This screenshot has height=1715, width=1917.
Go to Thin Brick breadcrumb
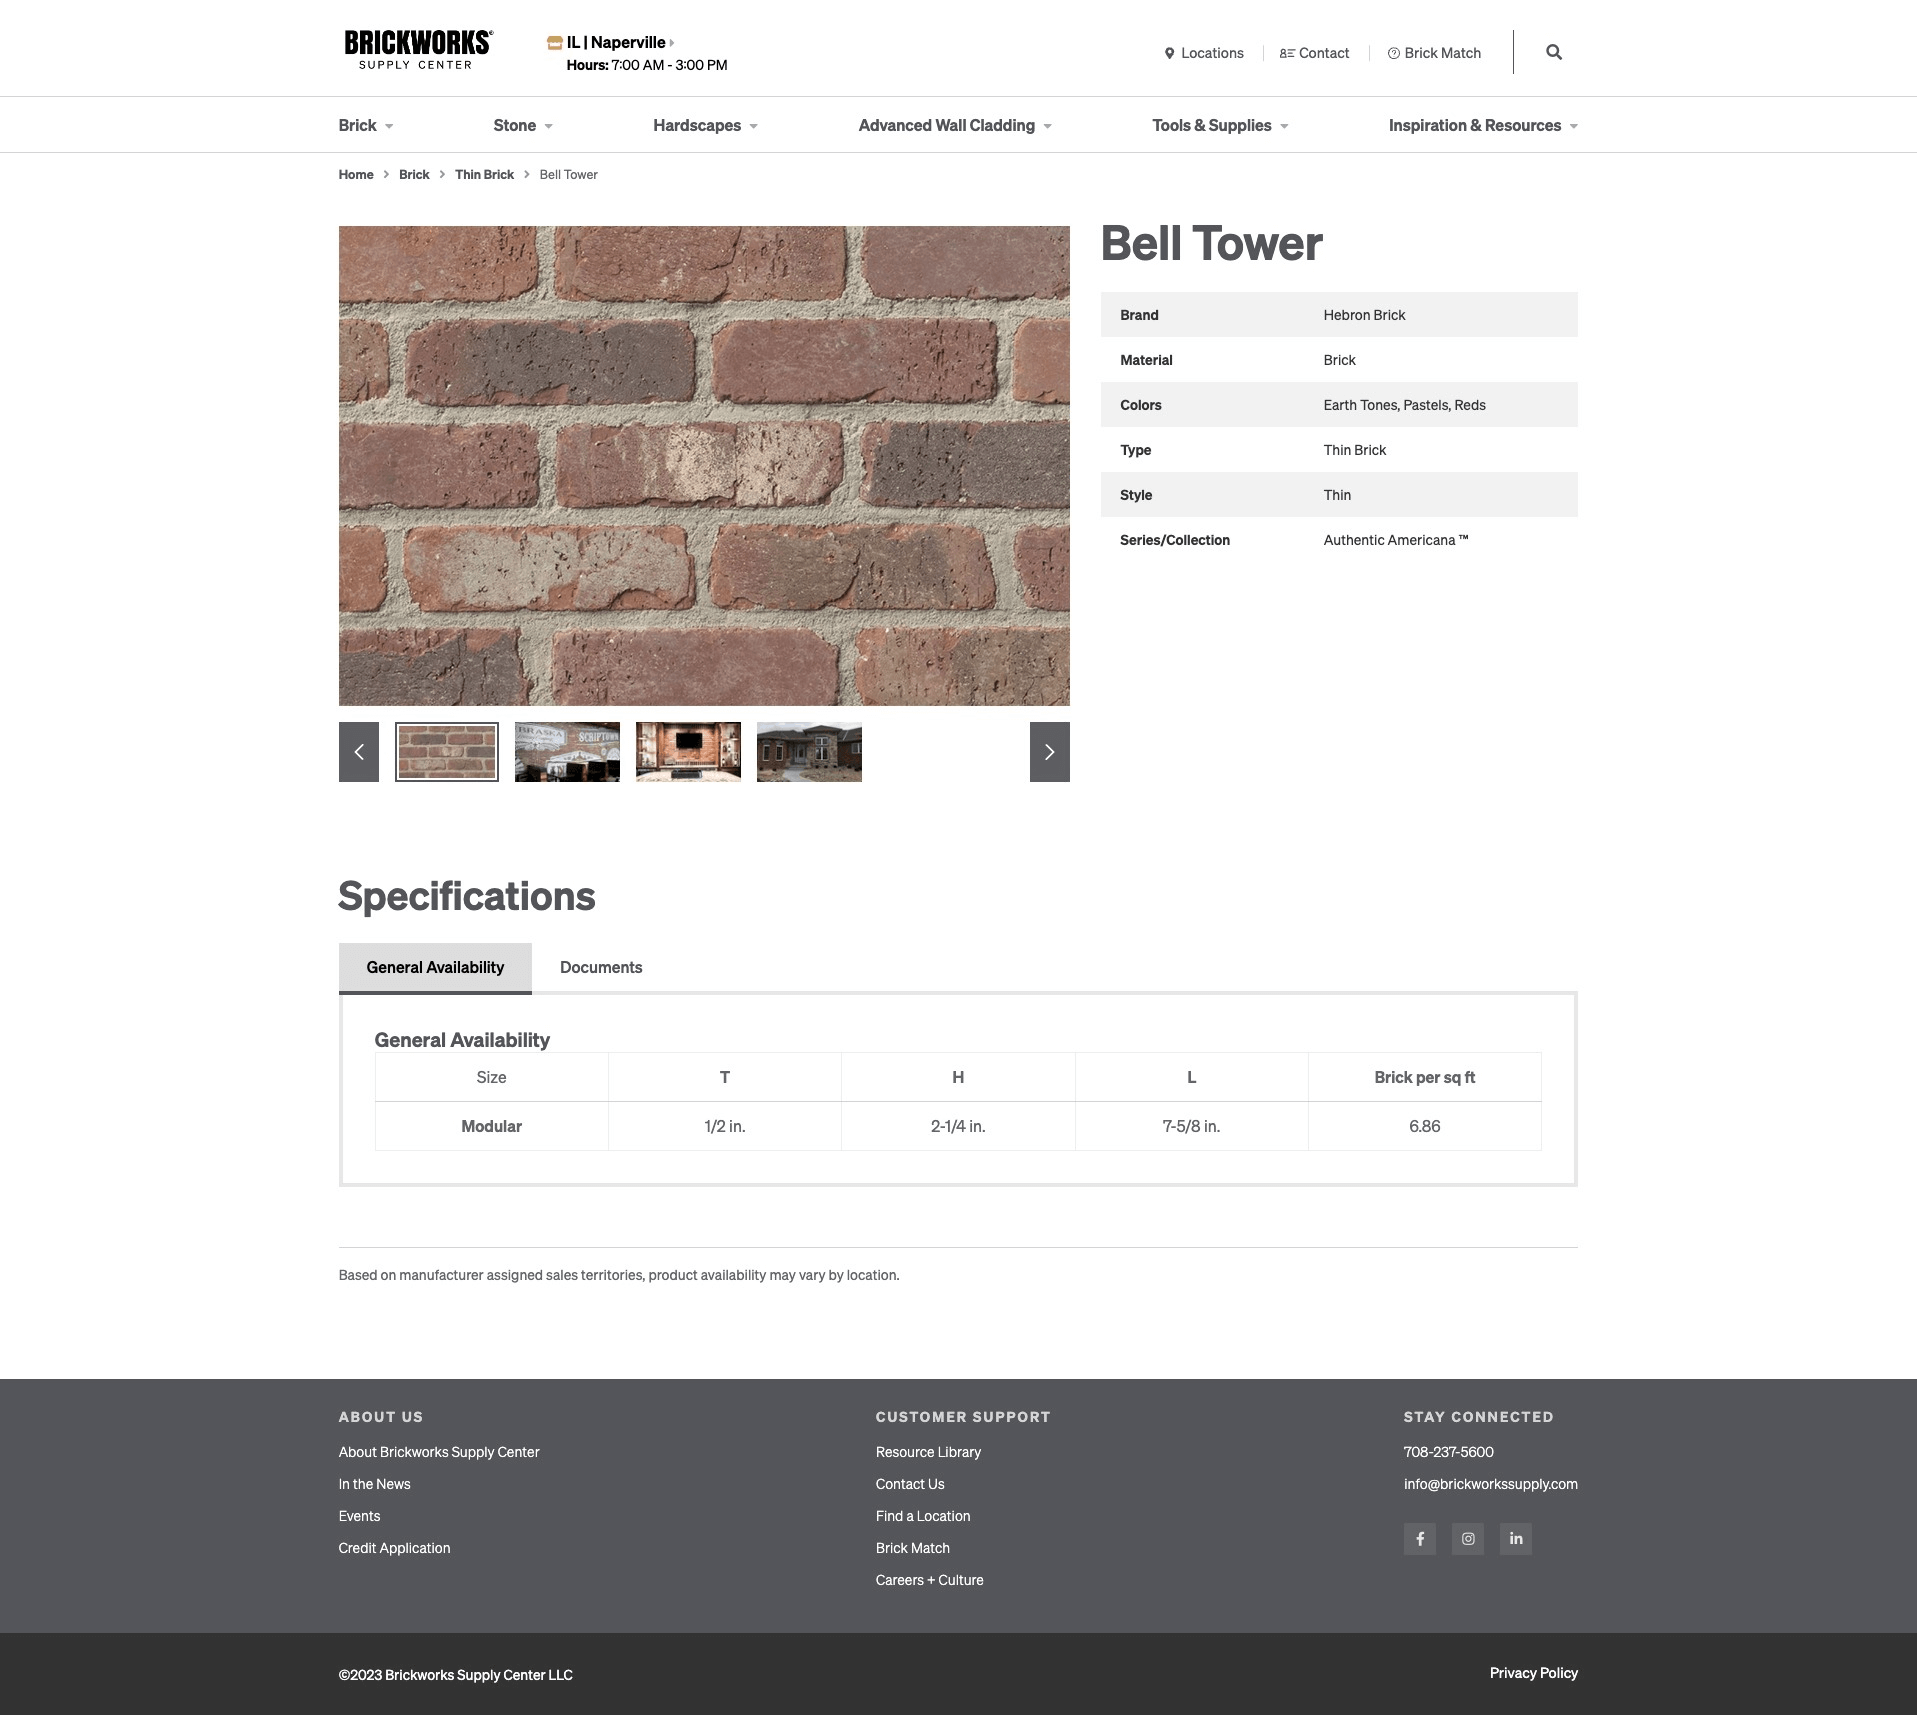(x=484, y=174)
